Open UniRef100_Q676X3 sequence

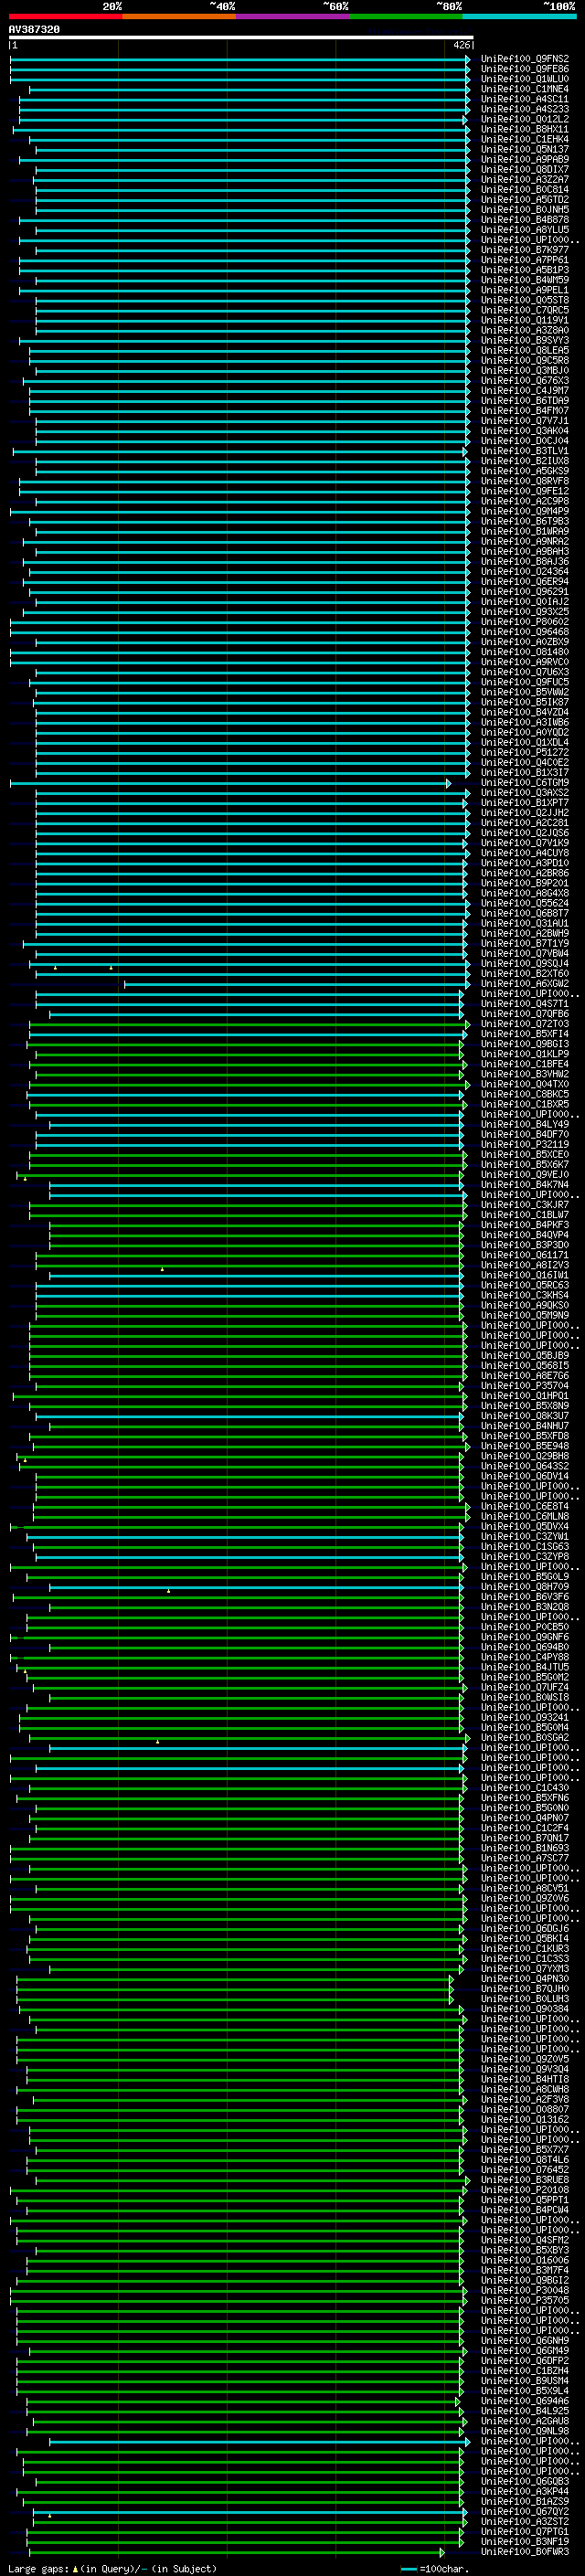[x=525, y=380]
